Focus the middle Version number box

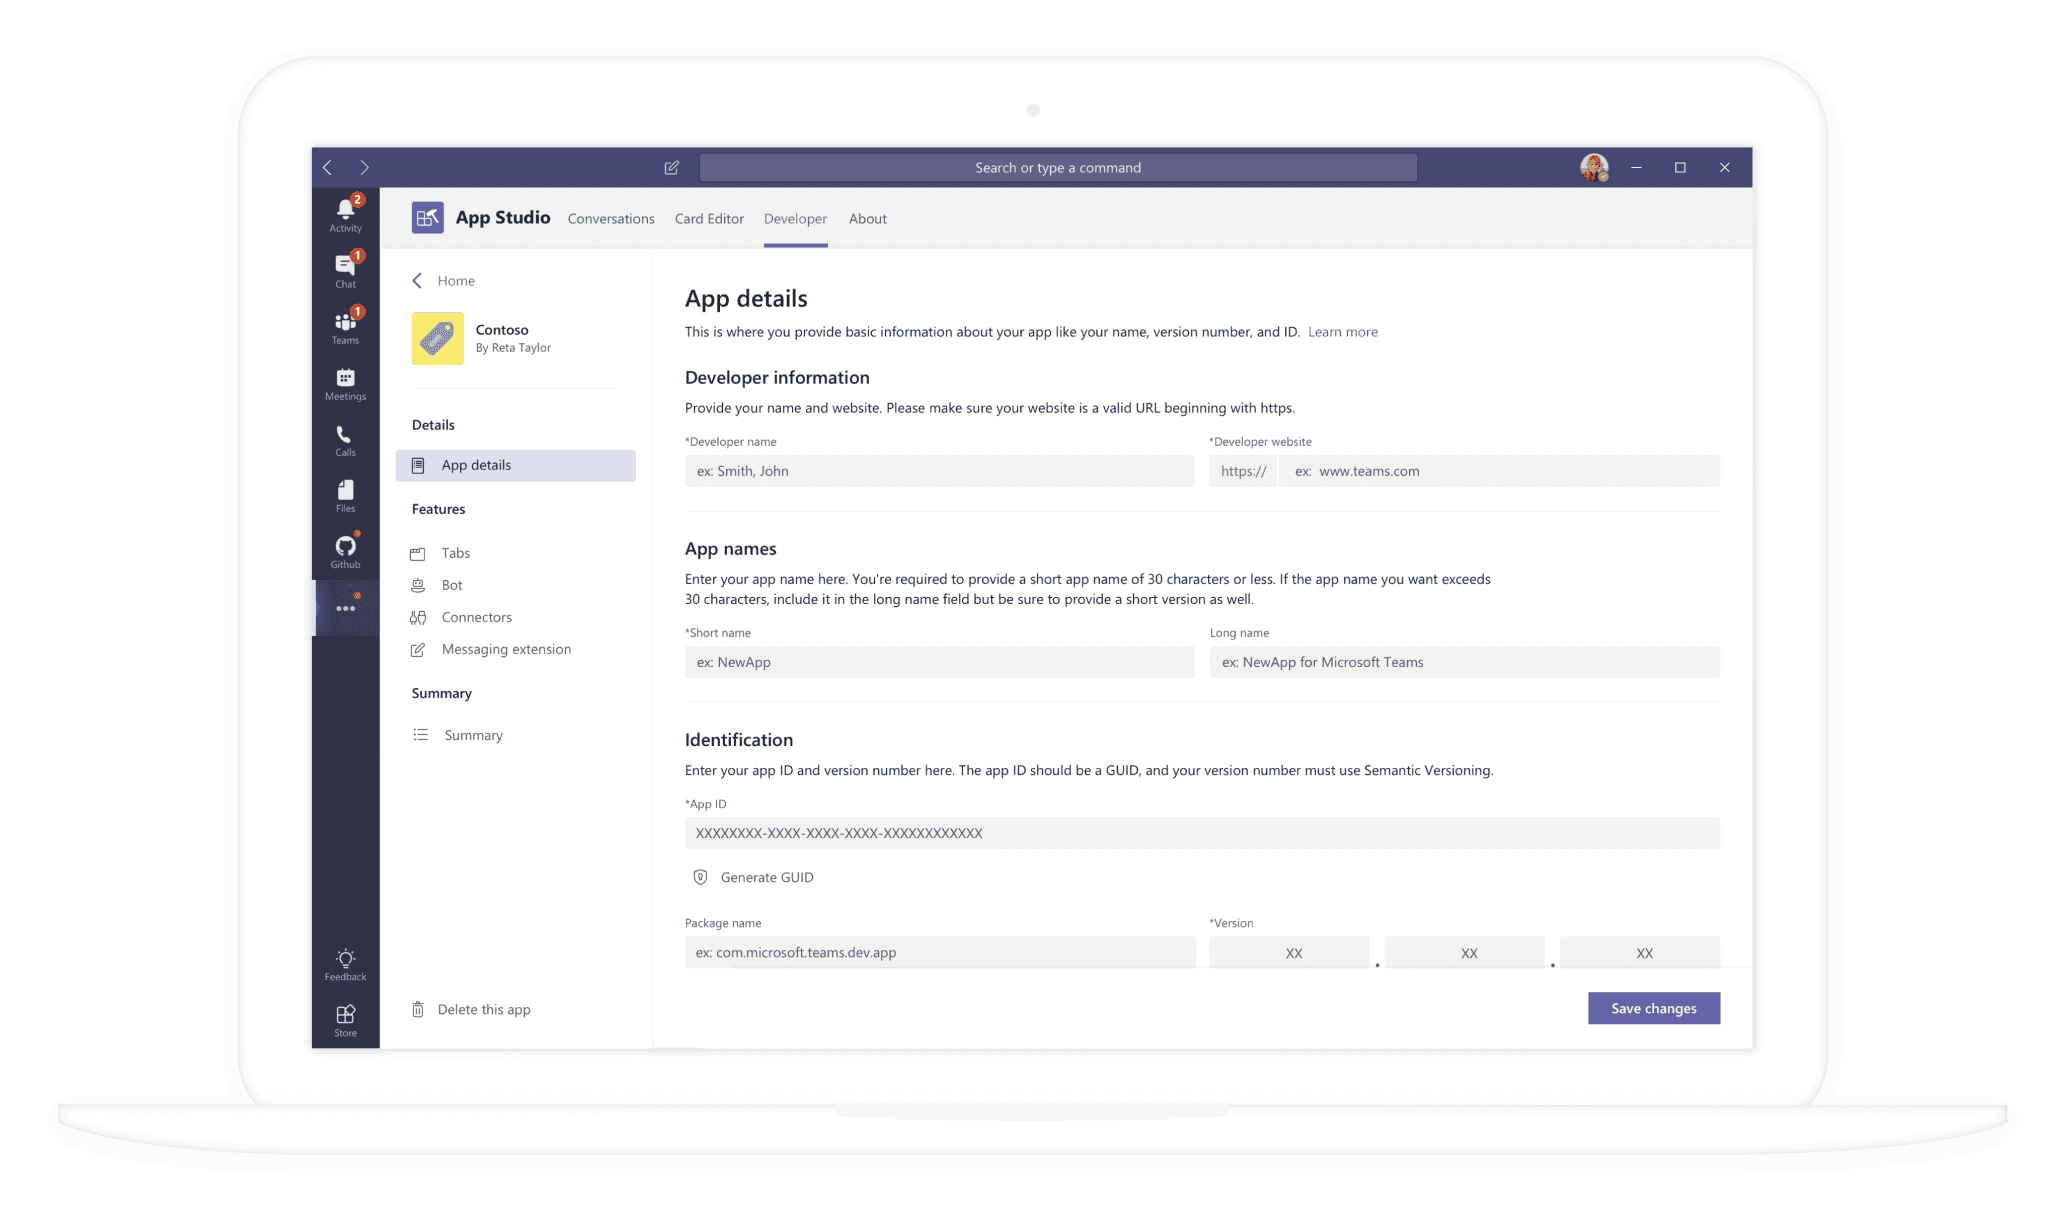1465,952
